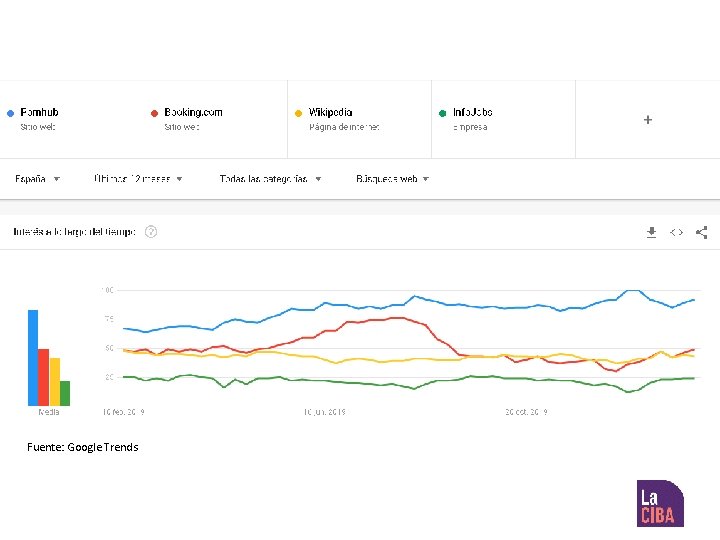Image resolution: width=720 pixels, height=540 pixels.
Task: Select the Booking.com search term
Action: coord(194,113)
